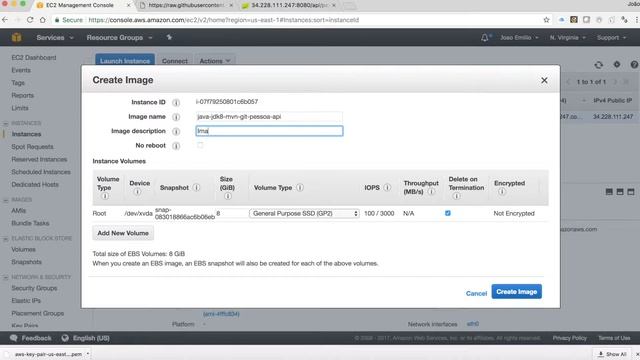Open the notifications bell icon
This screenshot has height=360, width=640.
point(484,38)
